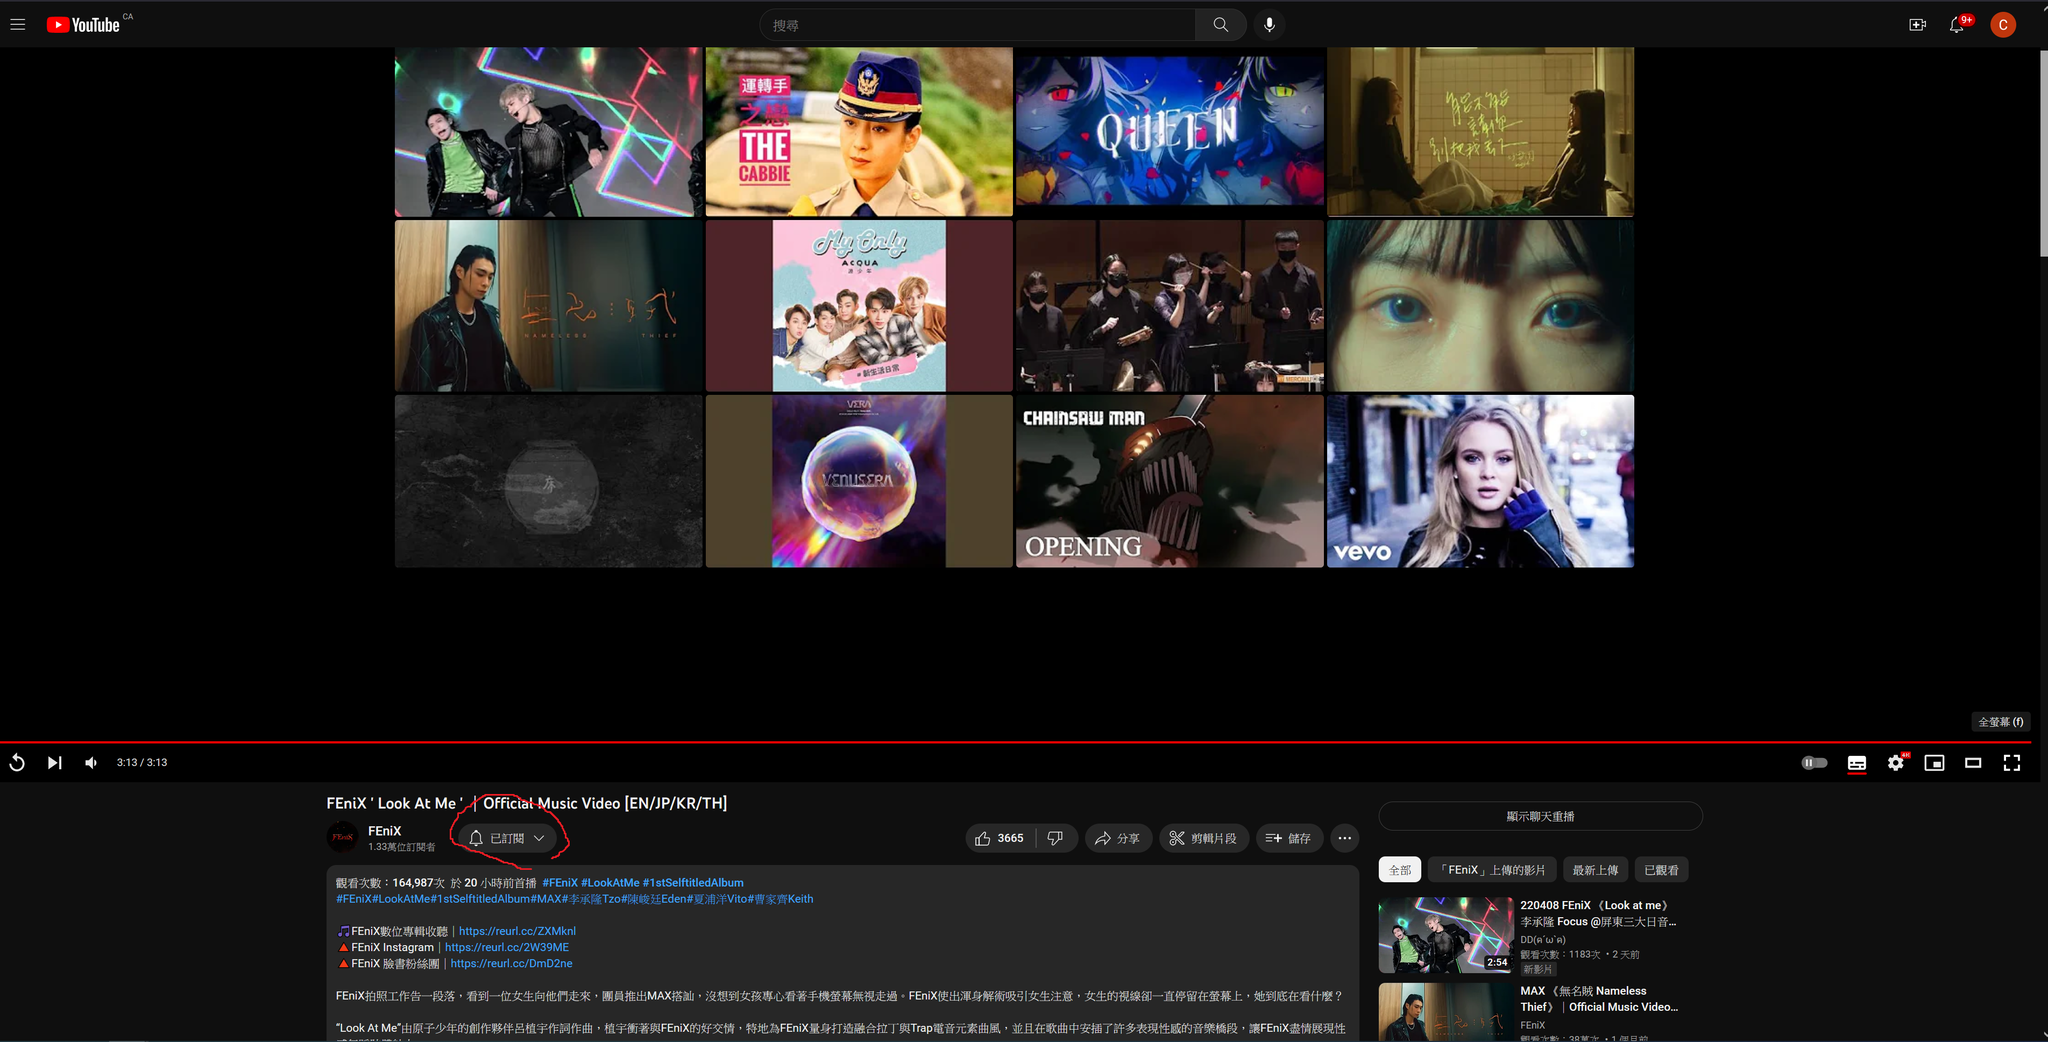The width and height of the screenshot is (2048, 1042).
Task: Open the create video icon
Action: (x=1917, y=25)
